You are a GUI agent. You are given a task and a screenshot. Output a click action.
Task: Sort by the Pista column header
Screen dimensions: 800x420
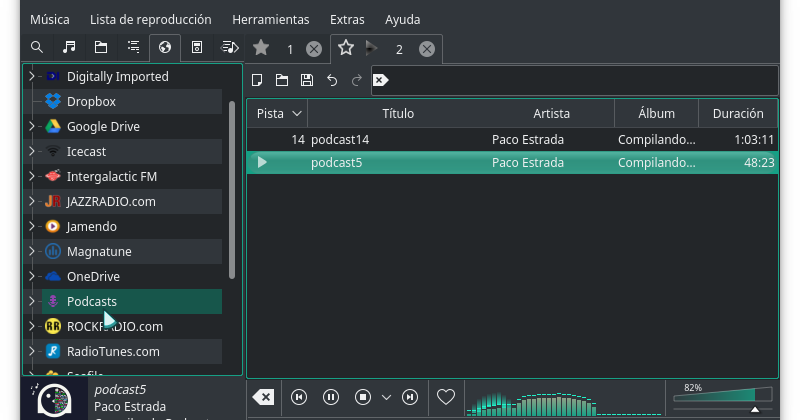tap(278, 113)
